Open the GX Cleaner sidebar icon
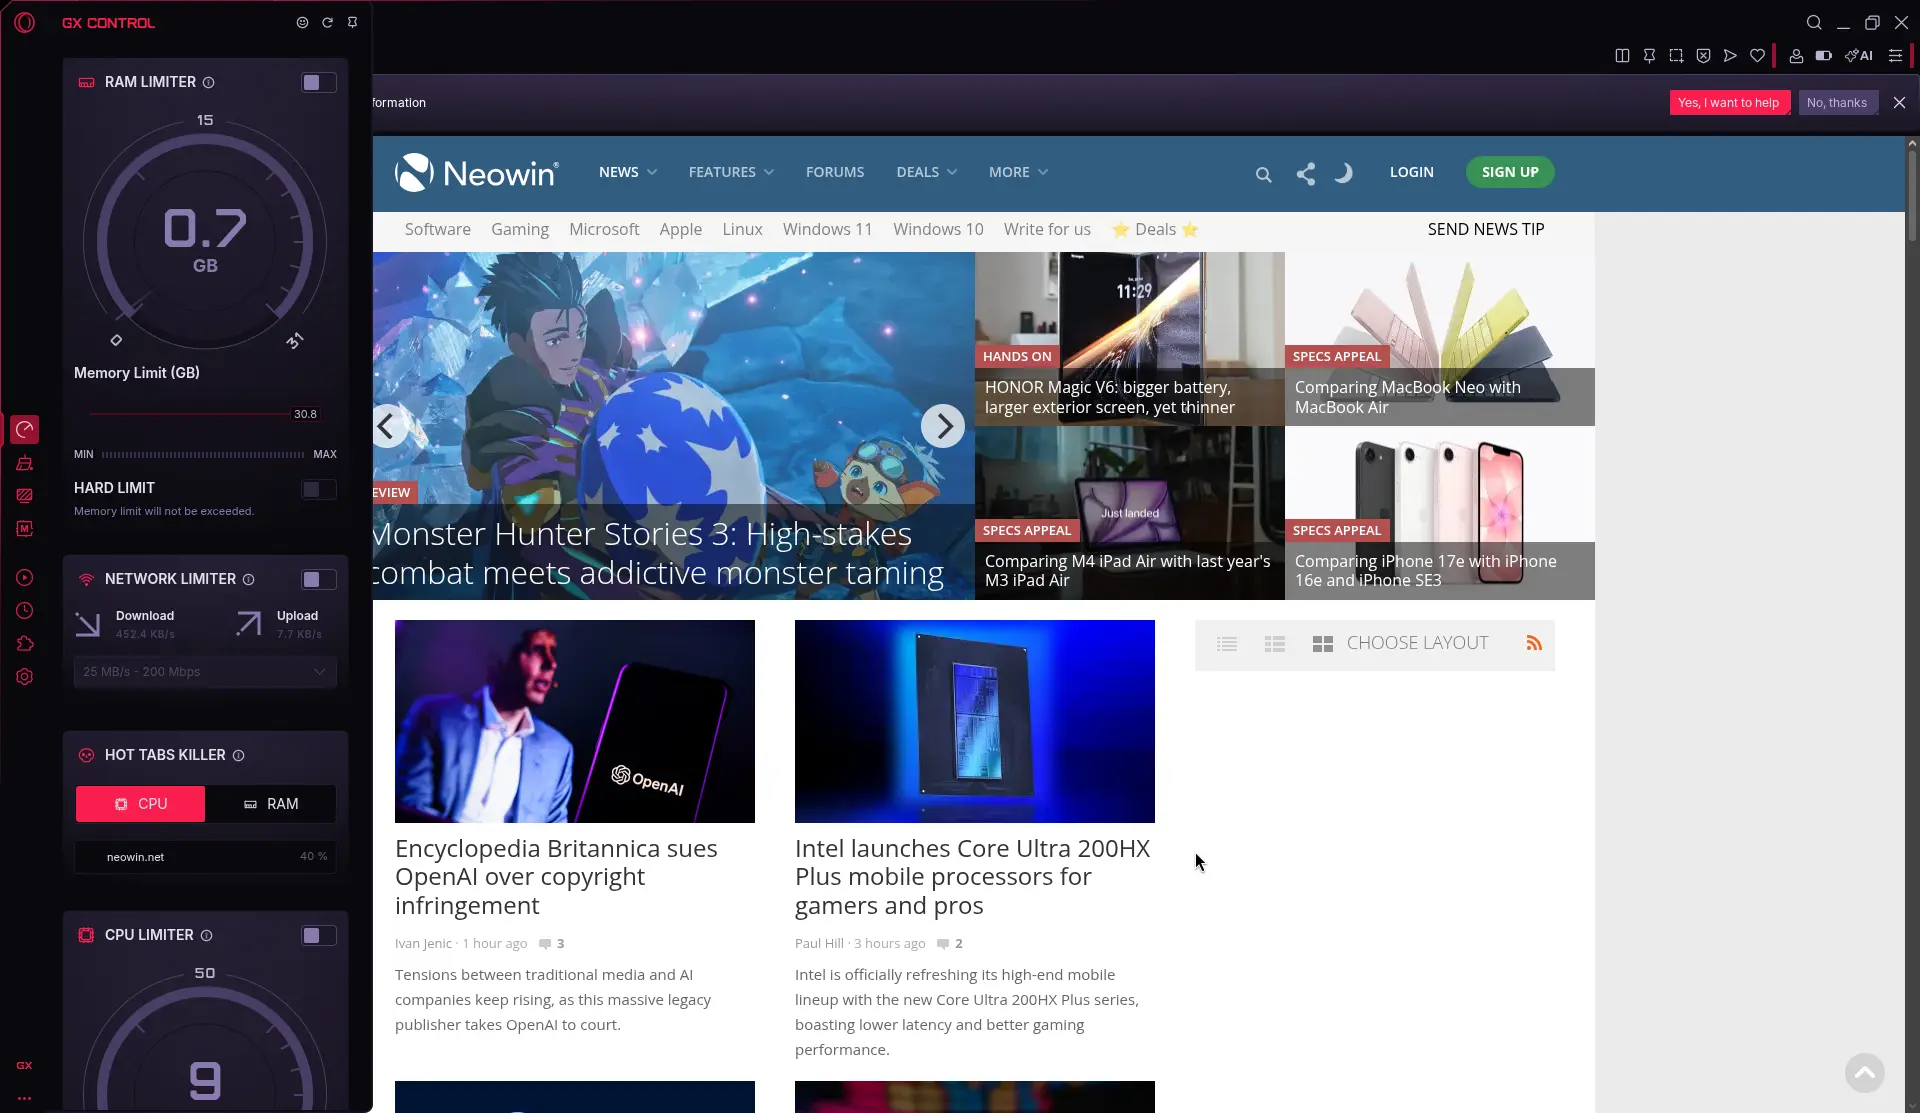 coord(25,463)
